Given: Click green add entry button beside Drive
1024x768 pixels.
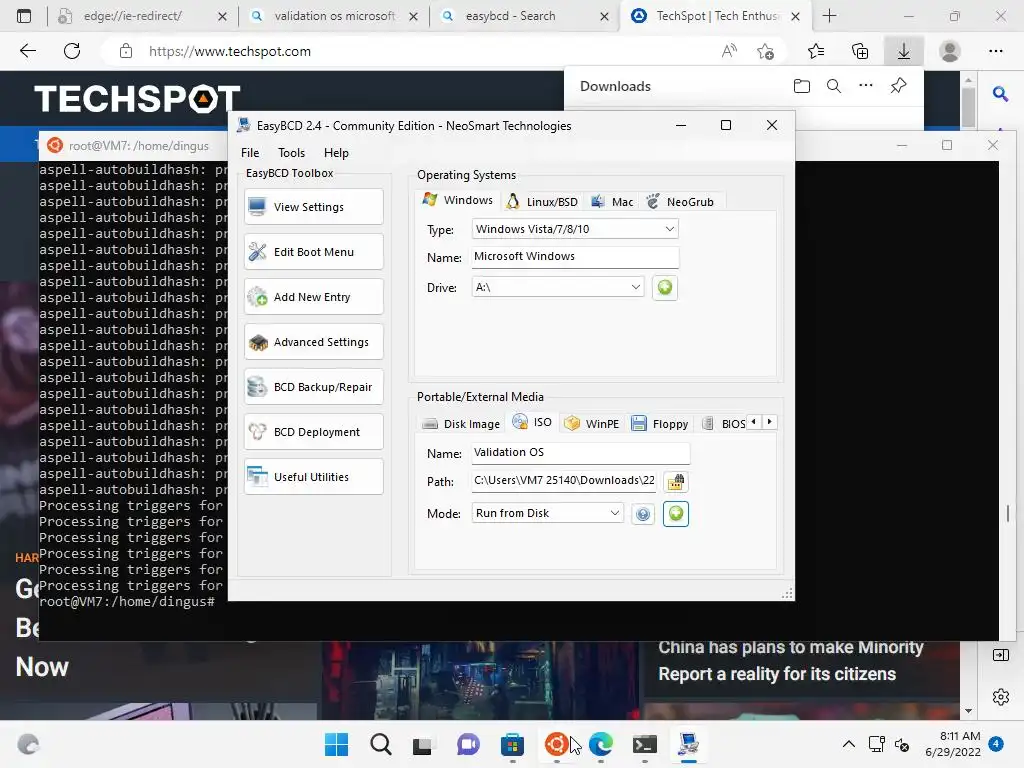Looking at the screenshot, I should click(665, 287).
